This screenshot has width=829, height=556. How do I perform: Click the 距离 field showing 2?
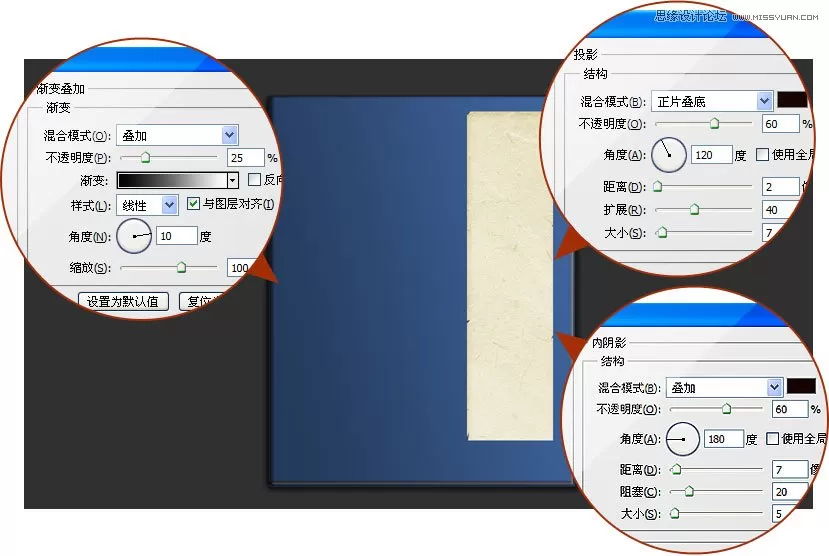[x=780, y=187]
